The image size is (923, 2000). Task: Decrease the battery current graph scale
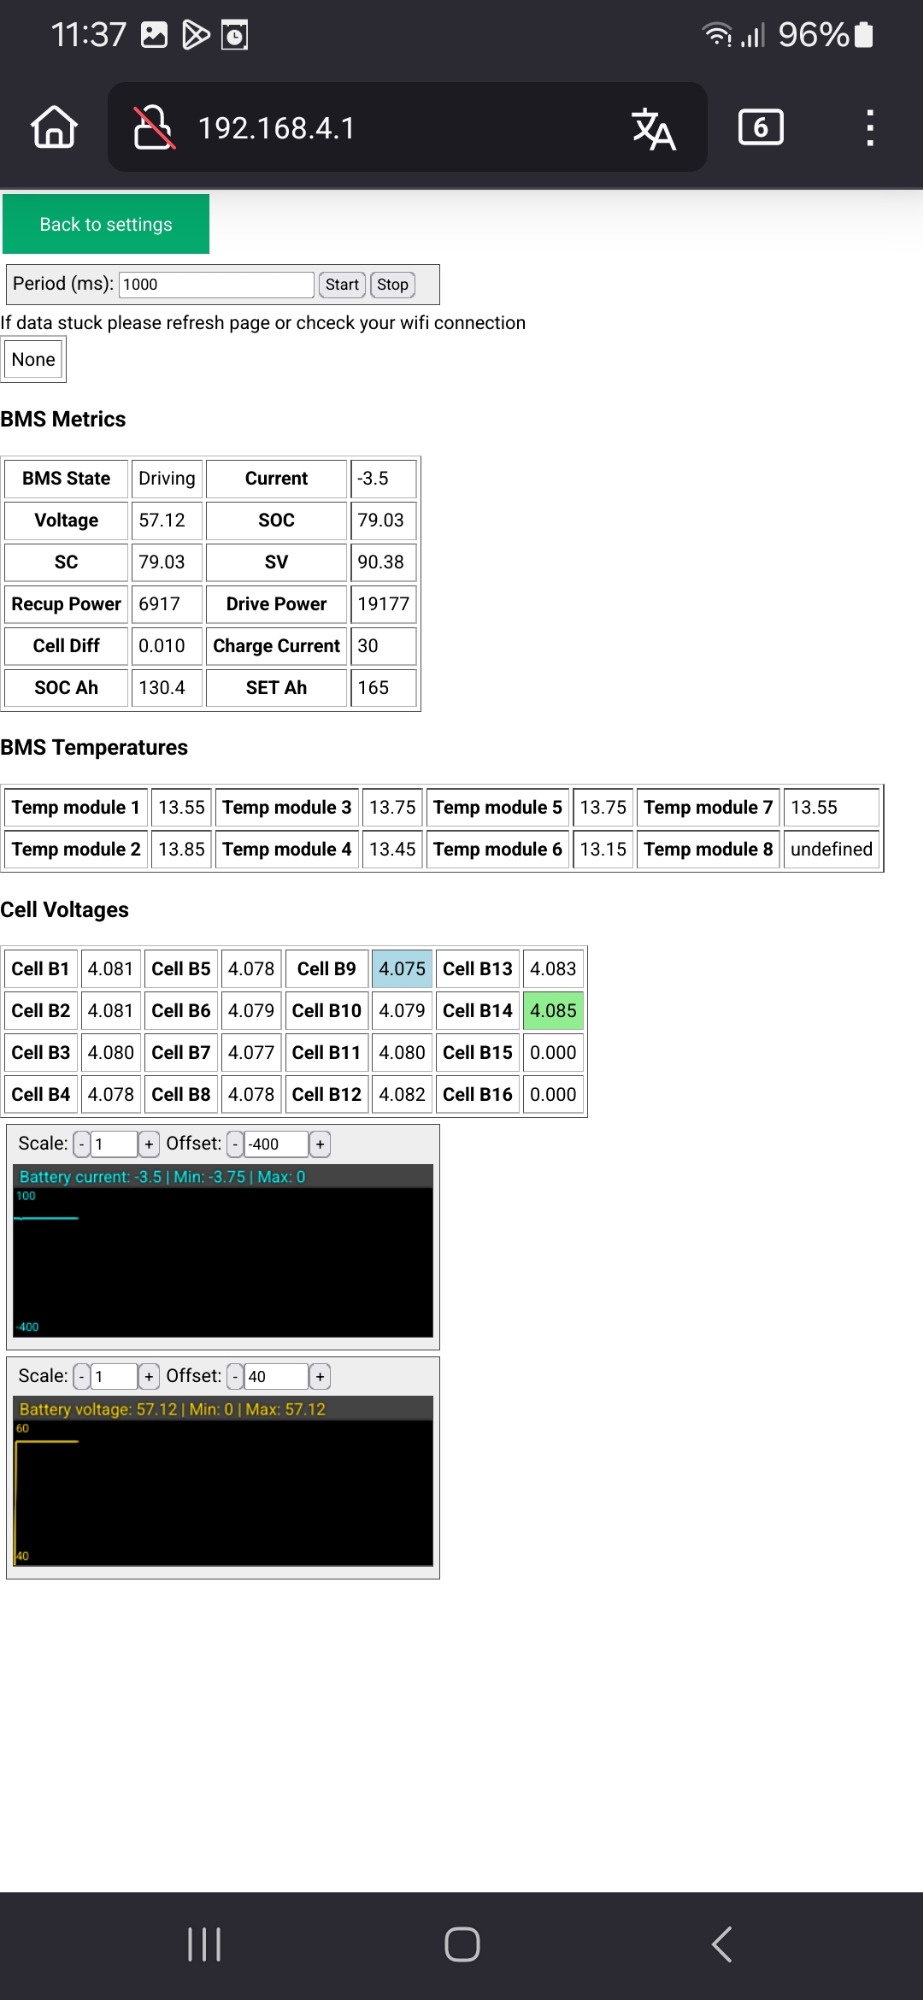[82, 1144]
